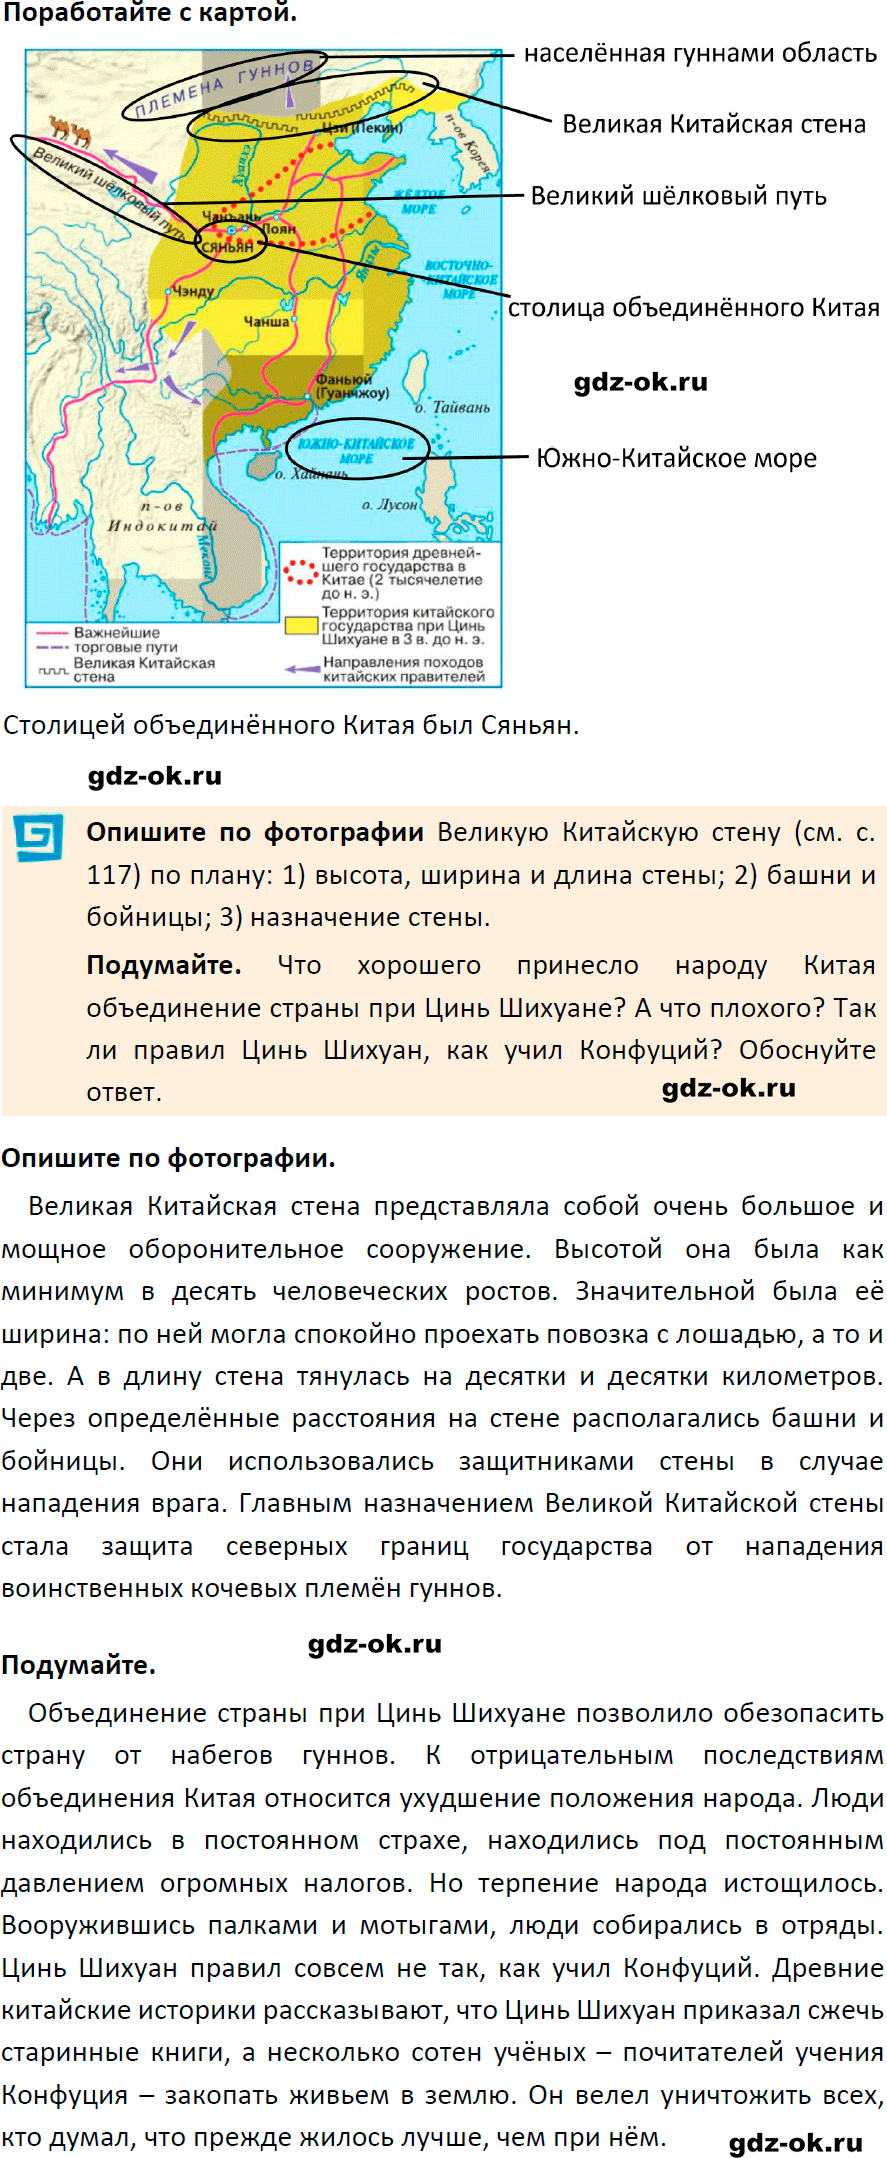The height and width of the screenshot is (2158, 887).
Task: Click the gdz-ok.ru link next to 'Подумайте.' heading
Action: pos(375,1644)
